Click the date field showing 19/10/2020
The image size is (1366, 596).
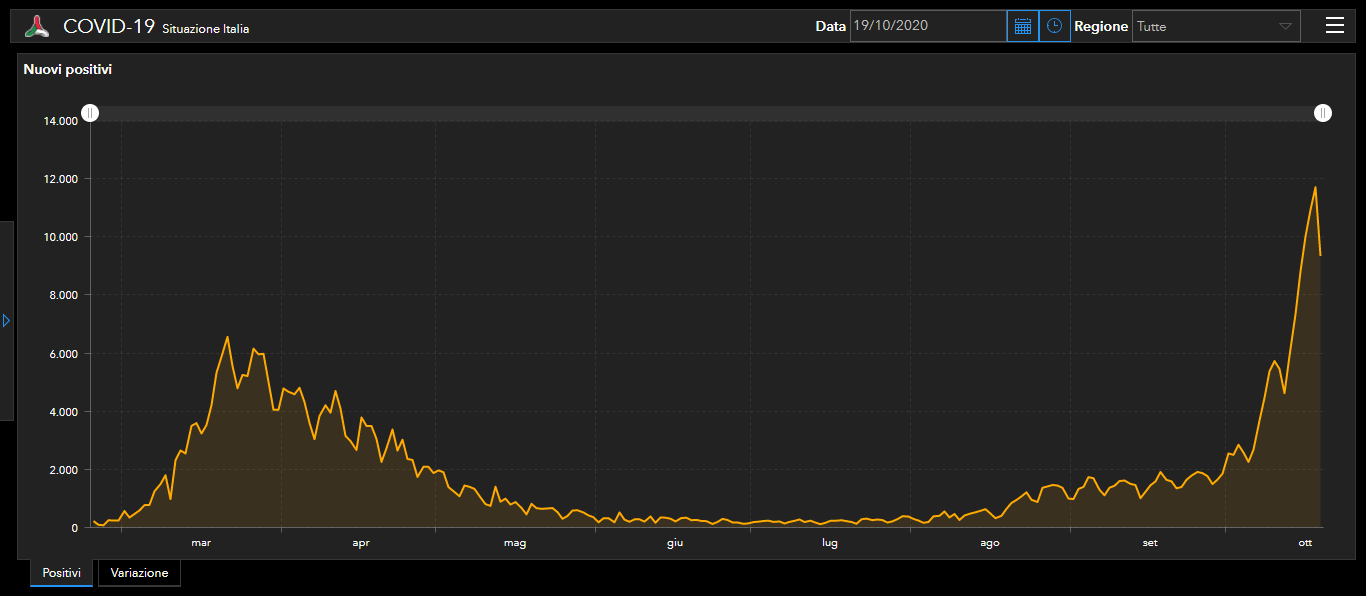pyautogui.click(x=928, y=26)
